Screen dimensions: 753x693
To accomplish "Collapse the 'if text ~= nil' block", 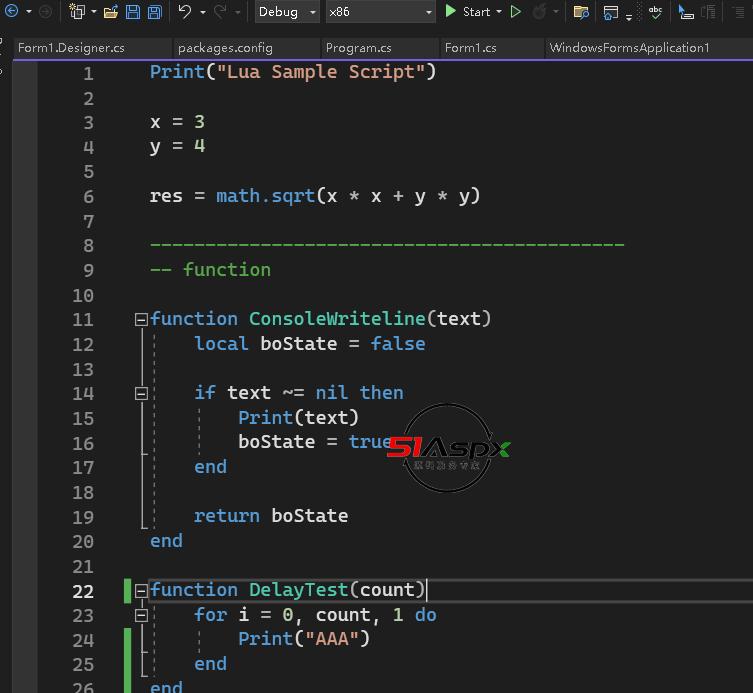I will pos(142,394).
